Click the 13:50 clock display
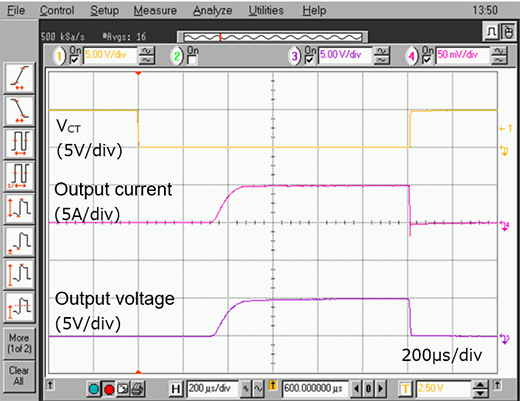 coord(485,10)
